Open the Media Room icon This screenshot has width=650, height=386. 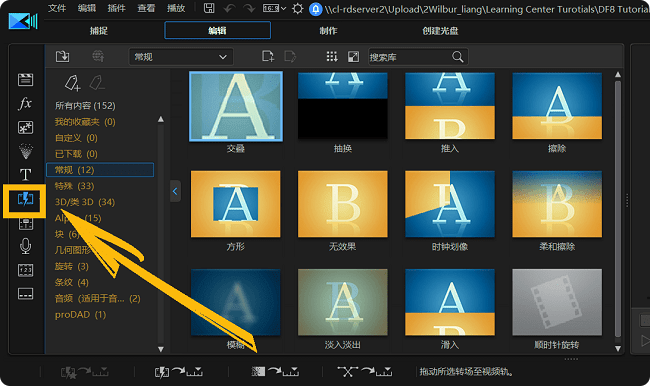25,79
